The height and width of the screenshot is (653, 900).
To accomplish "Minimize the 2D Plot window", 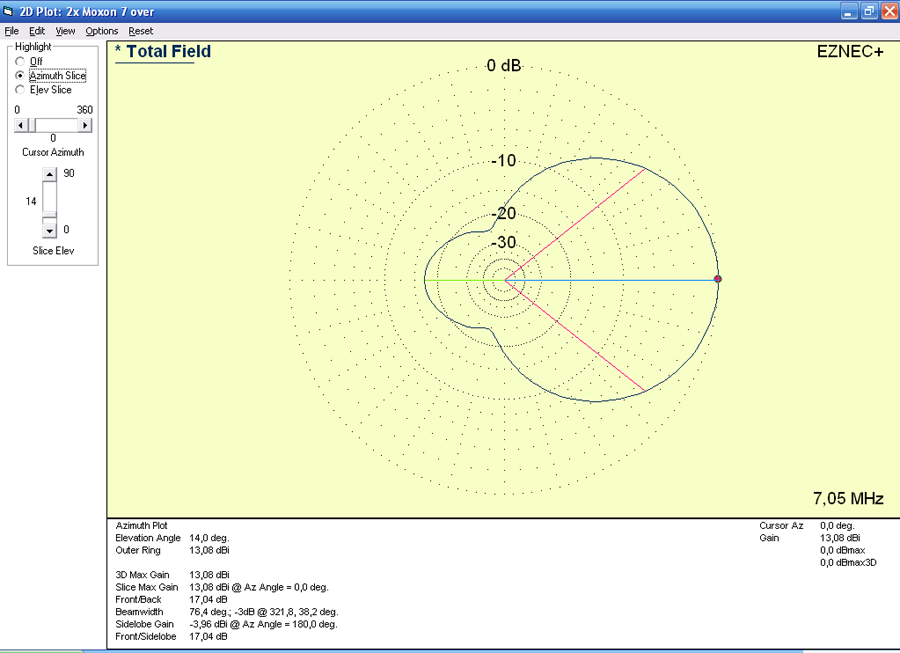I will (848, 11).
